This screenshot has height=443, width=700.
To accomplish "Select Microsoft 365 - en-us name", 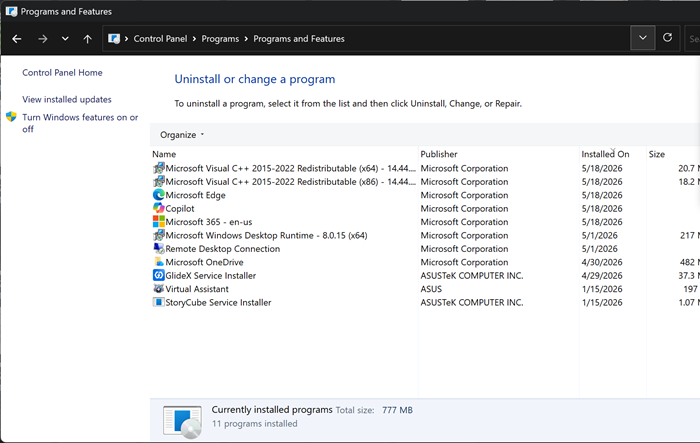I will tap(209, 222).
